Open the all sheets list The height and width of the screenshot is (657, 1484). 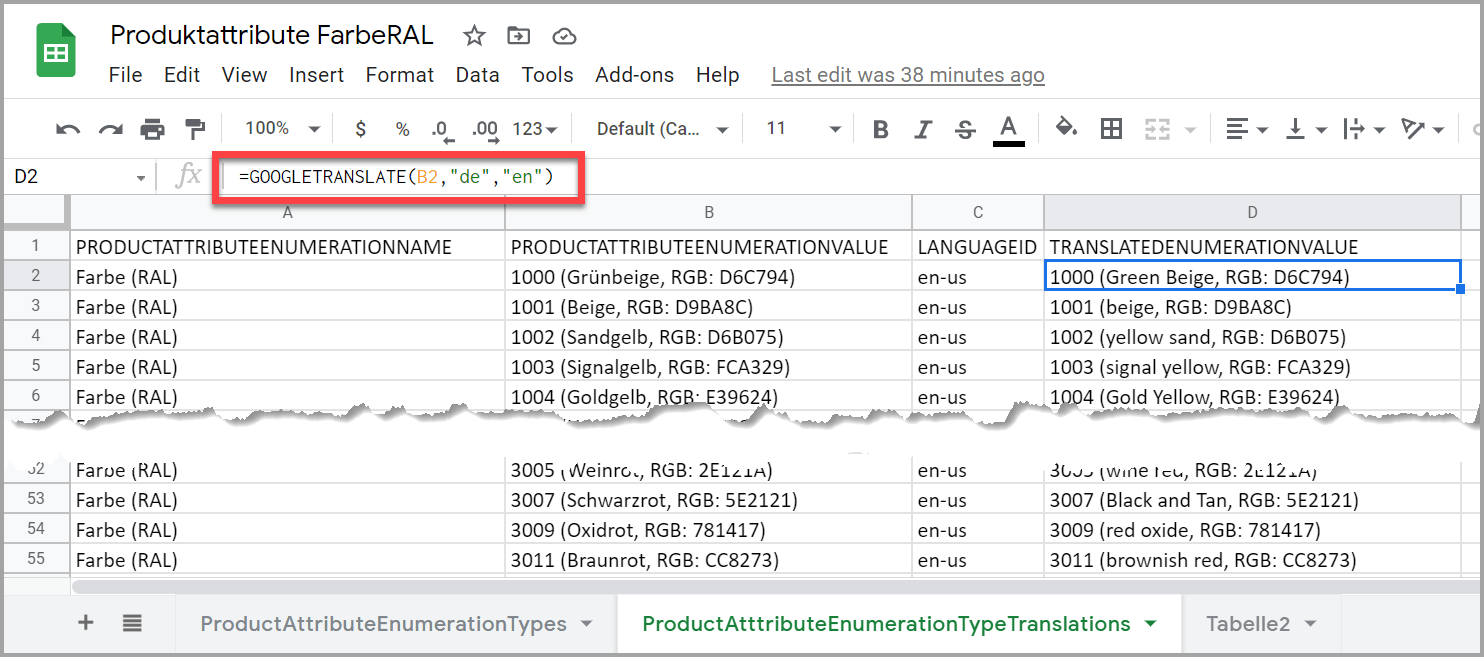(132, 623)
